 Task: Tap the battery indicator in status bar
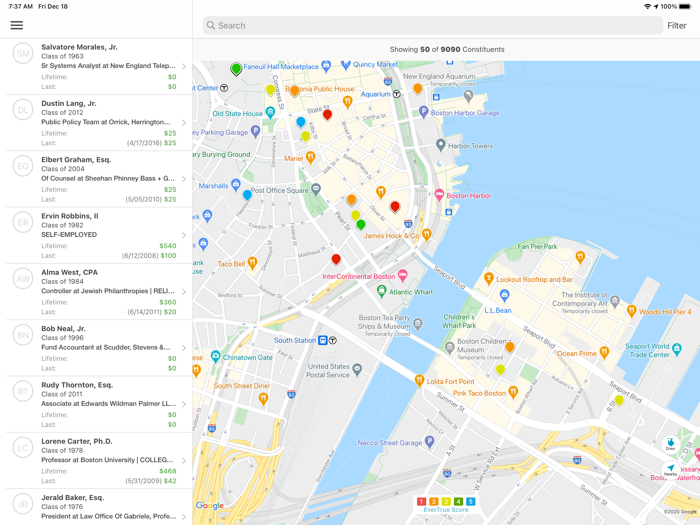pyautogui.click(x=685, y=6)
